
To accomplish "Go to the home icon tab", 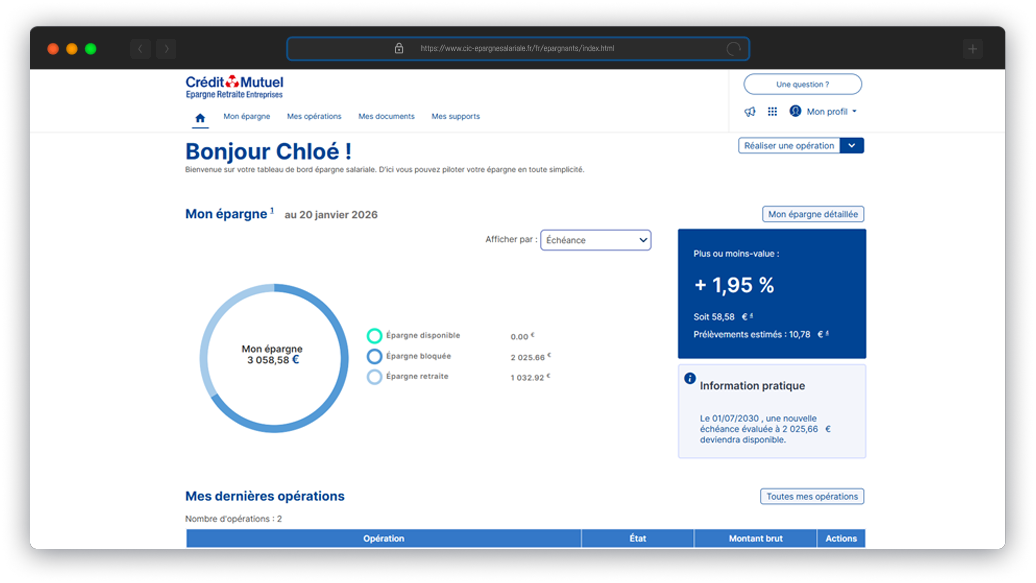I will click(200, 117).
